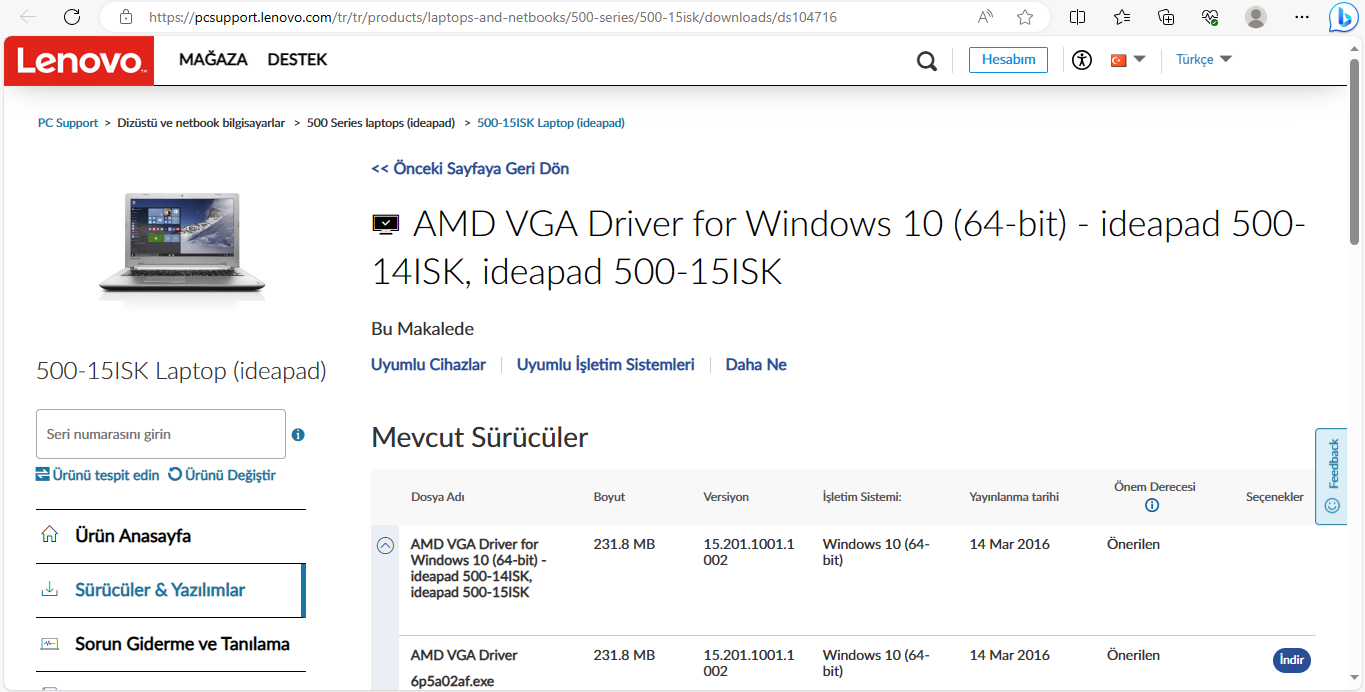
Task: Open split screen icon
Action: tap(1077, 17)
